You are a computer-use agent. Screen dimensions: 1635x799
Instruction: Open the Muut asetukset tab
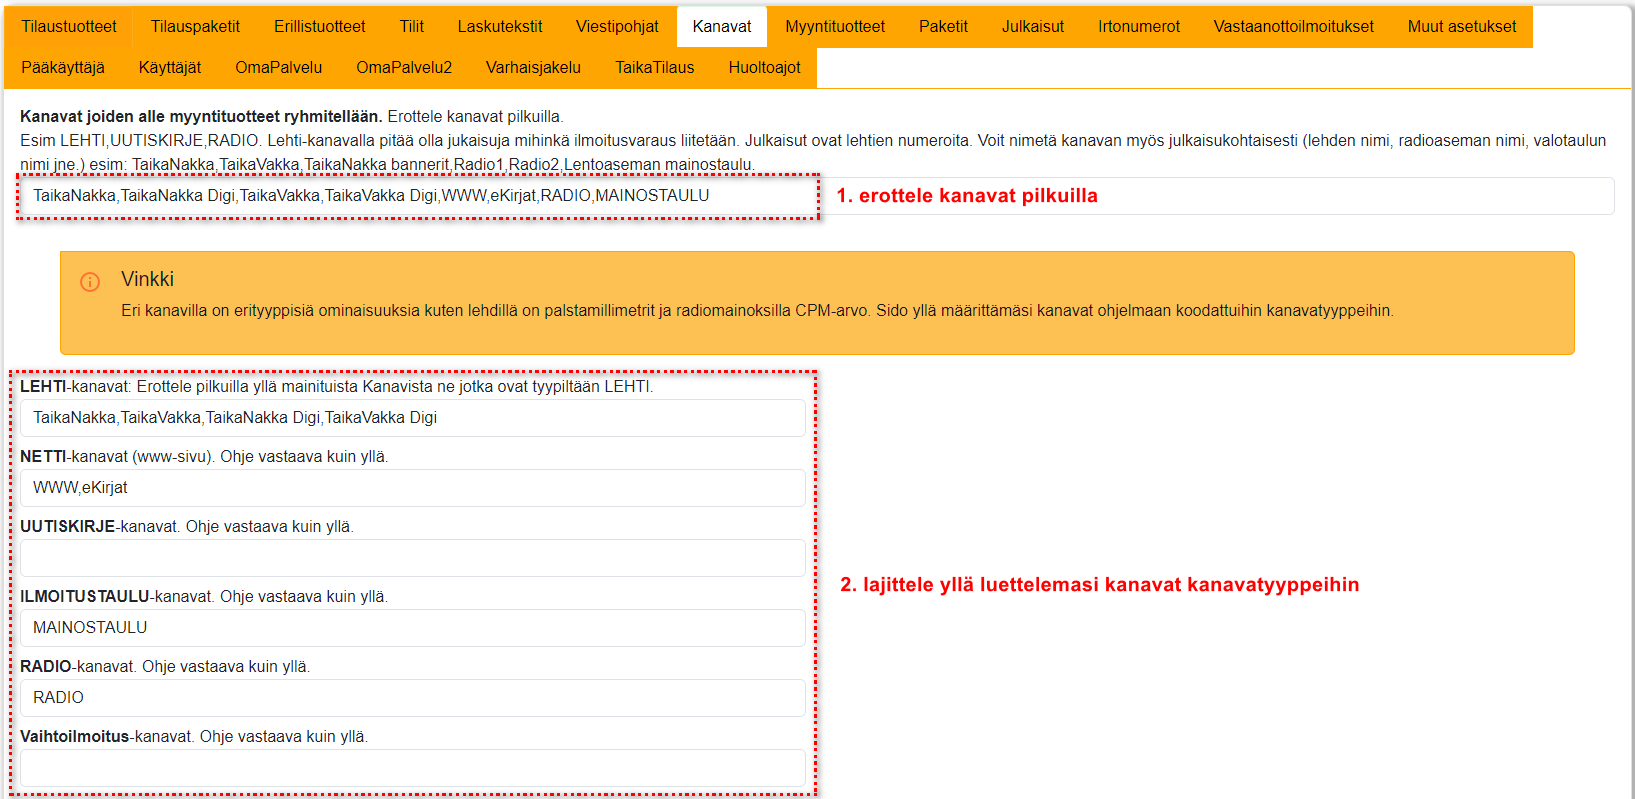(x=1462, y=27)
